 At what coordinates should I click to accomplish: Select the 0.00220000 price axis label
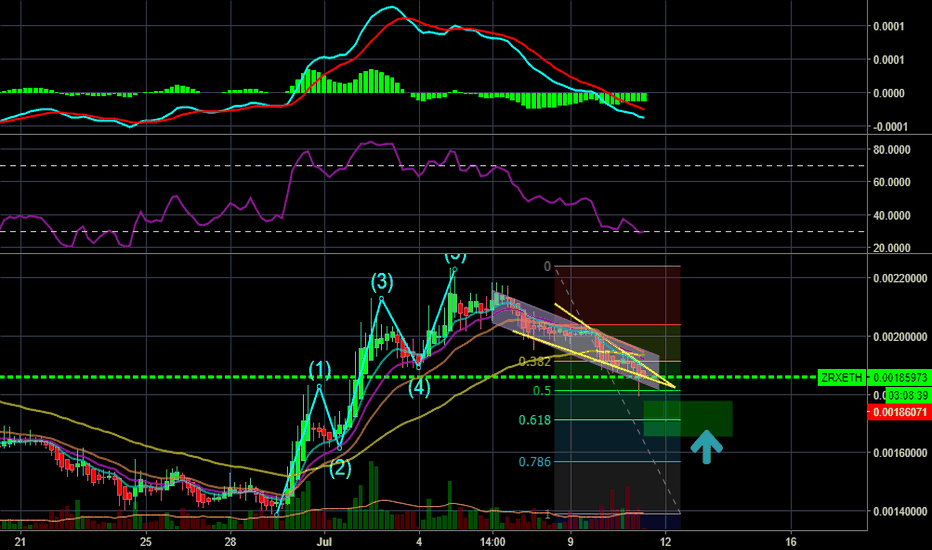click(x=900, y=278)
